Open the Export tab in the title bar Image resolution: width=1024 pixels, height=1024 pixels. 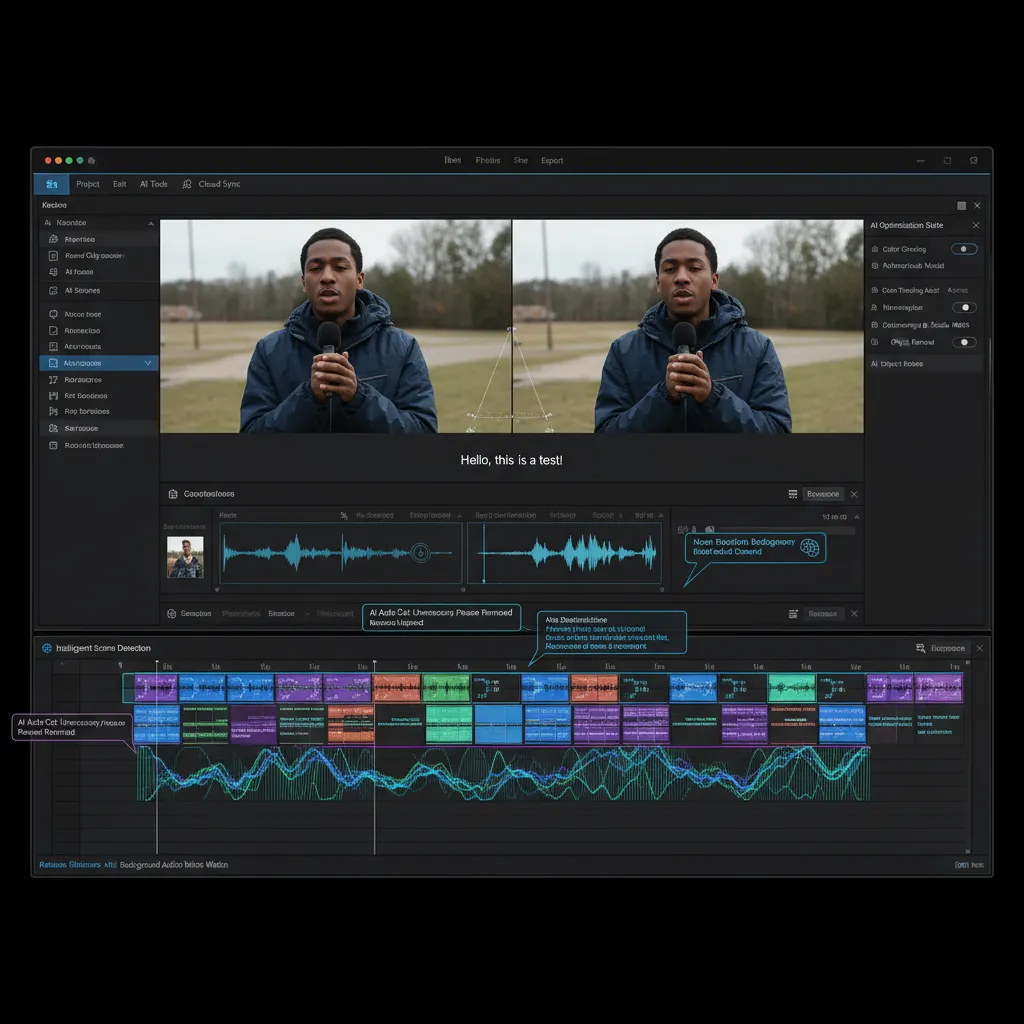point(552,160)
